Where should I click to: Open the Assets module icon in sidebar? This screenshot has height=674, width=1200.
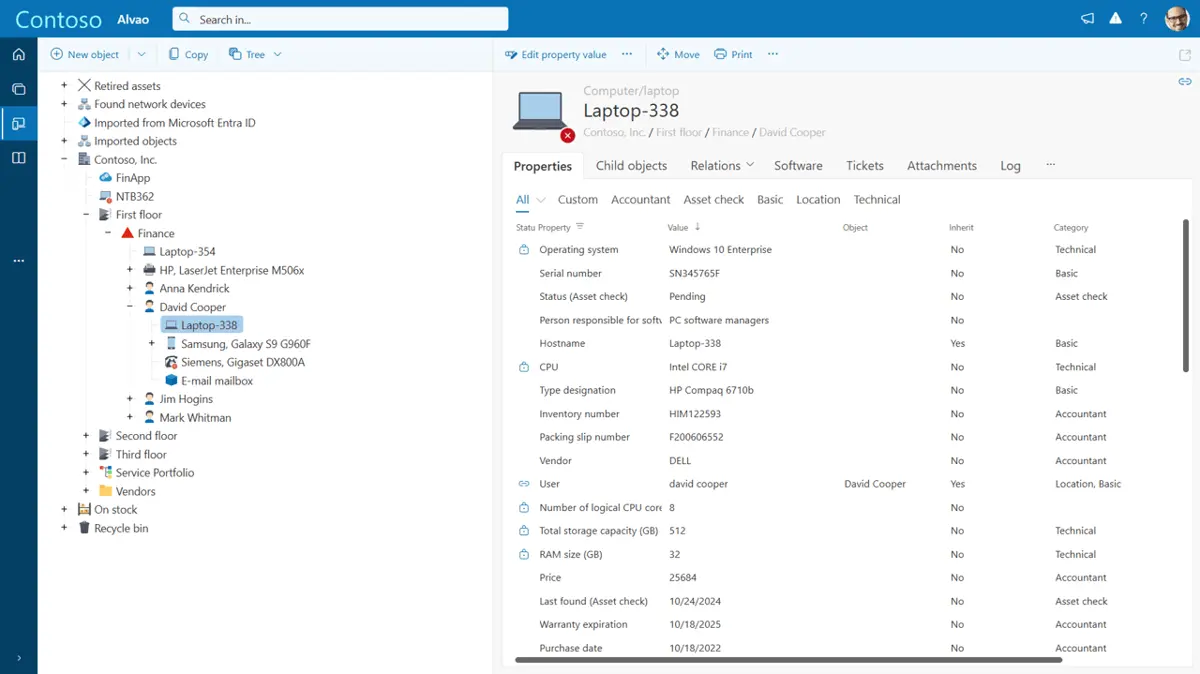tap(18, 123)
